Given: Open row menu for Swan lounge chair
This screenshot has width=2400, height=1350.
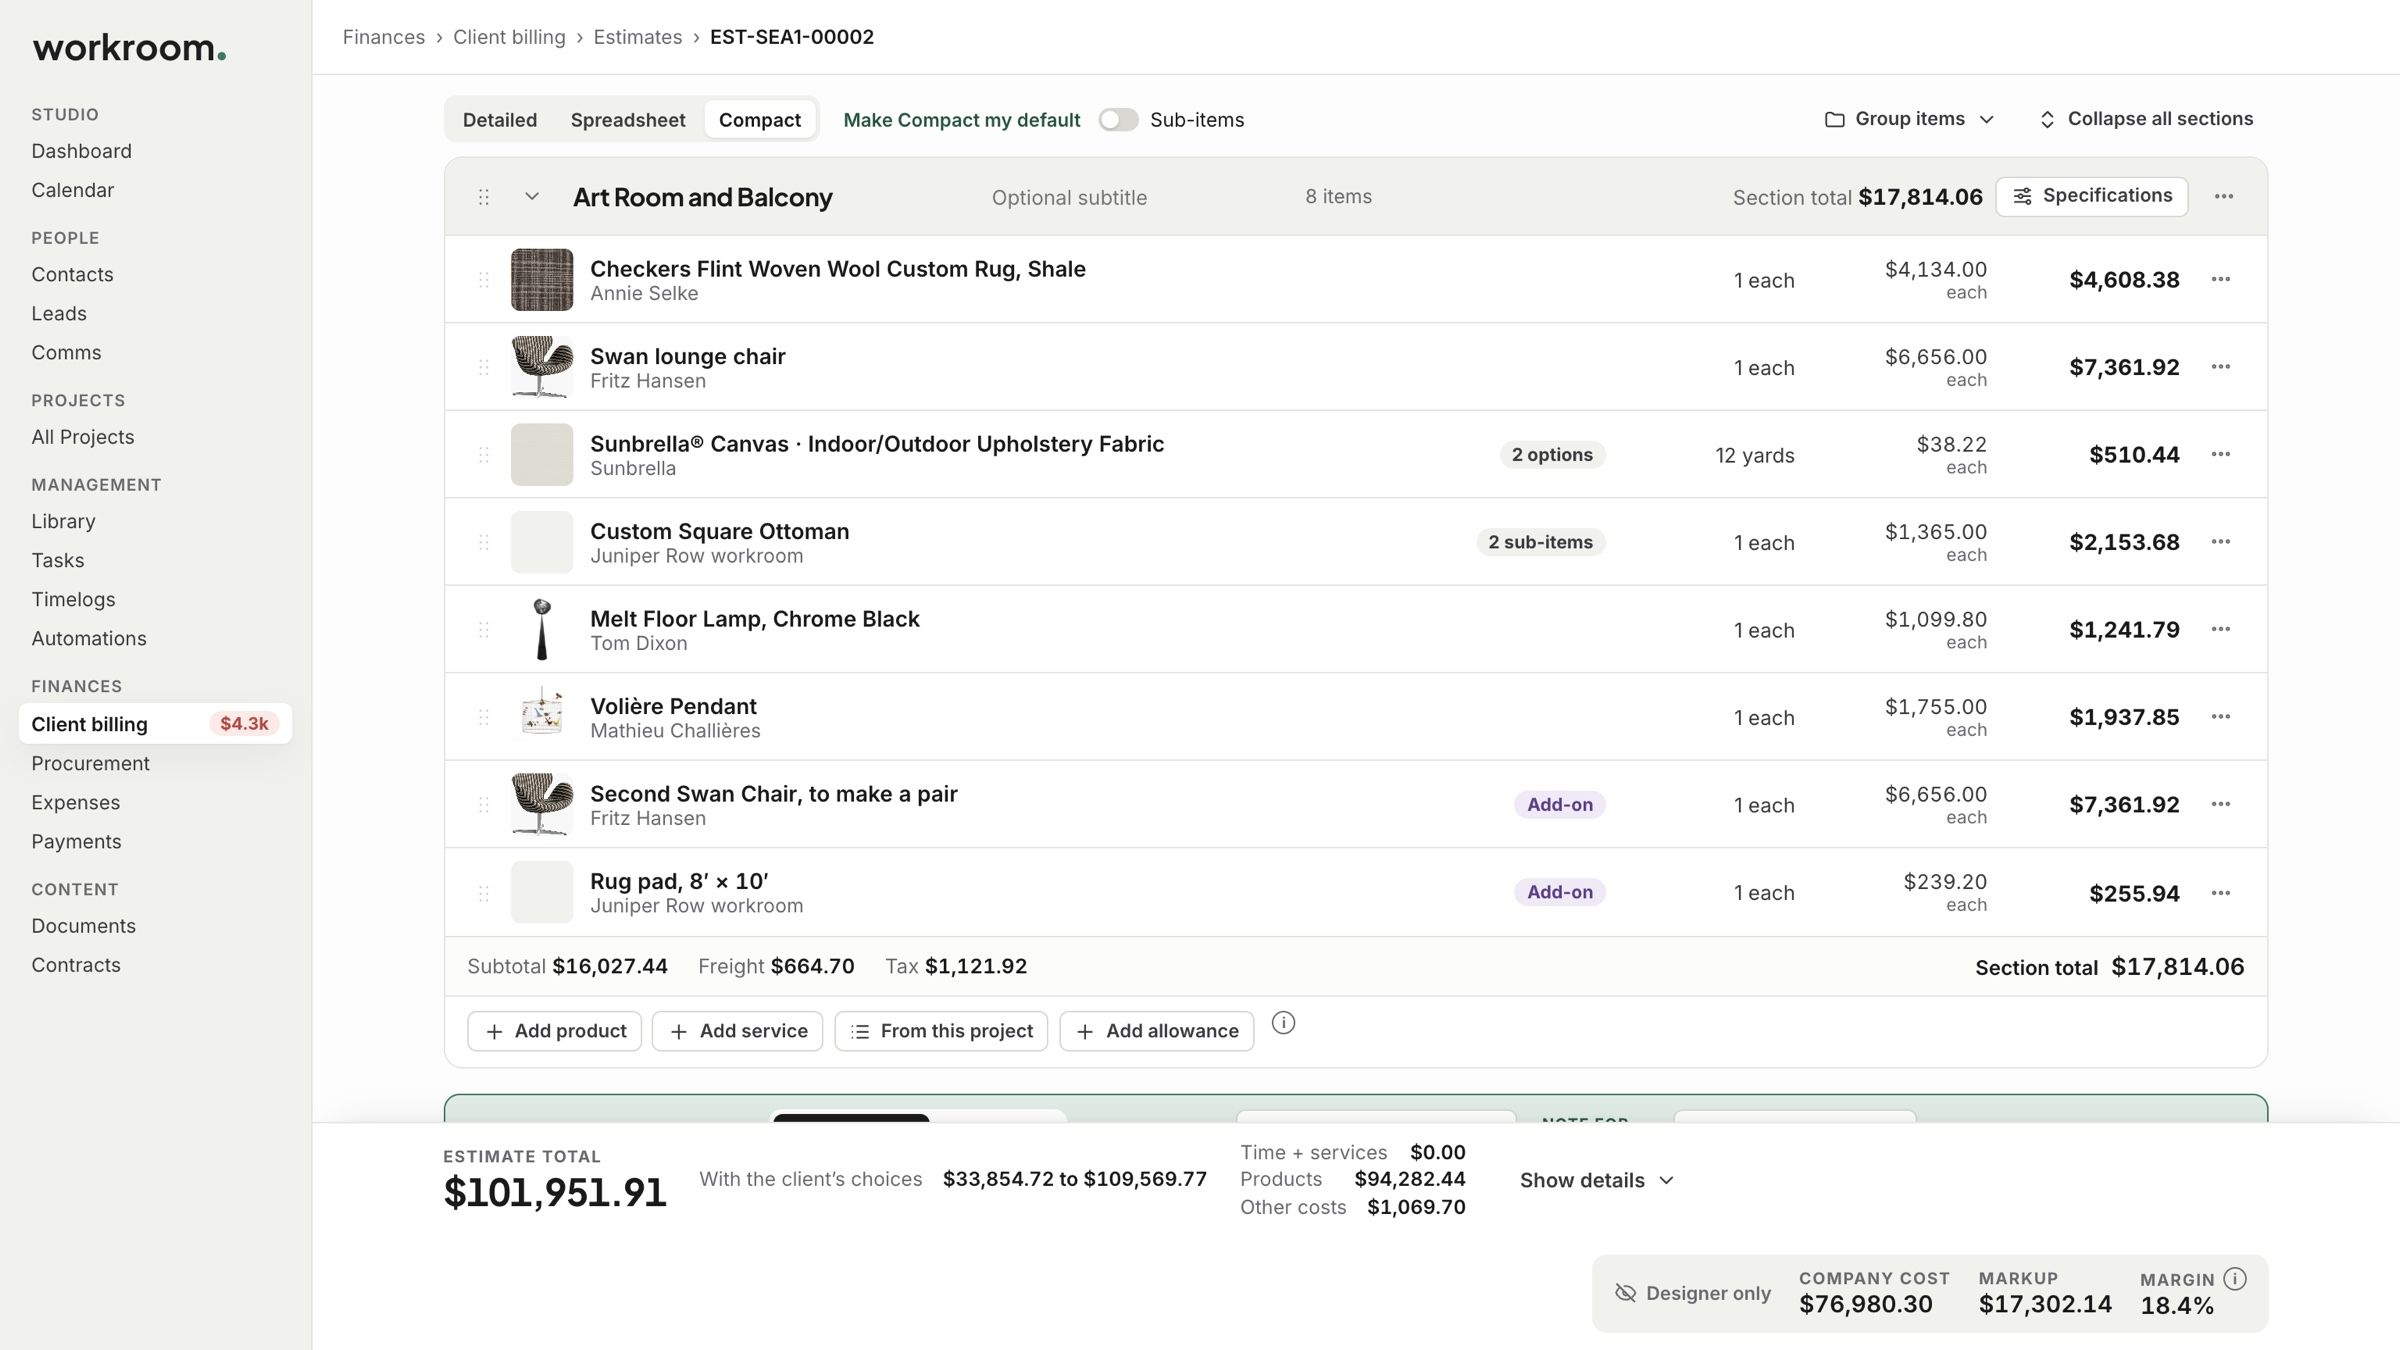Looking at the screenshot, I should (x=2220, y=367).
